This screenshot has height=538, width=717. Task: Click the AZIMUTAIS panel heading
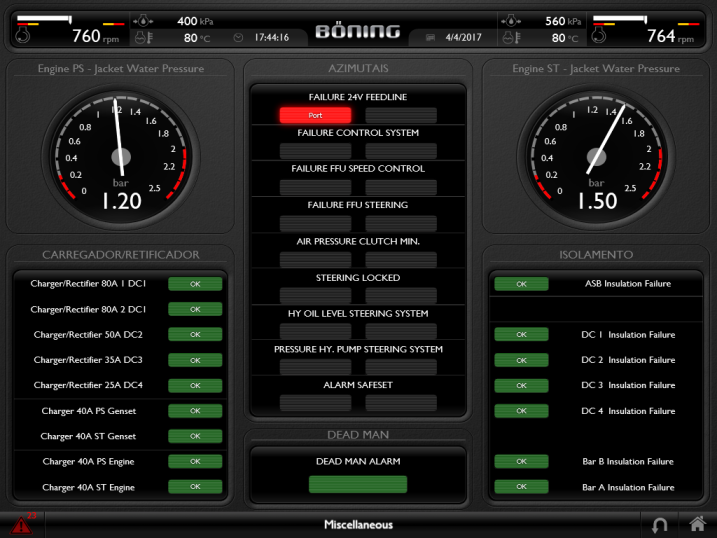[x=358, y=69]
